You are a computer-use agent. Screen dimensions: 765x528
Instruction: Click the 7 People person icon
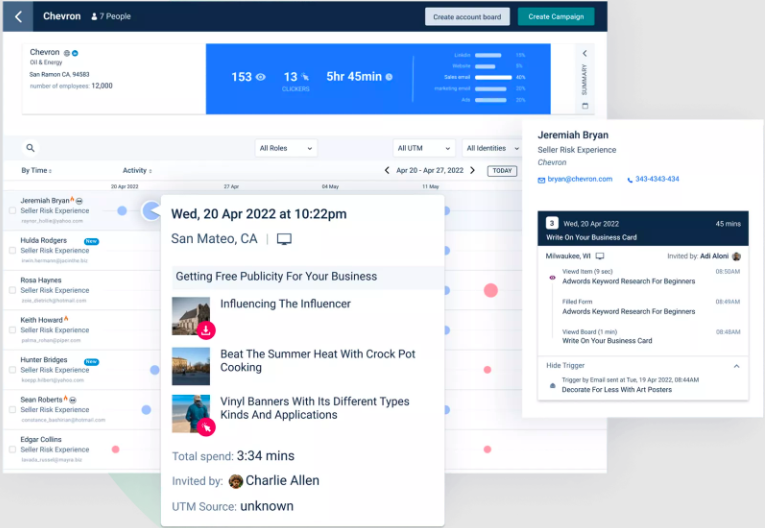[x=94, y=17]
